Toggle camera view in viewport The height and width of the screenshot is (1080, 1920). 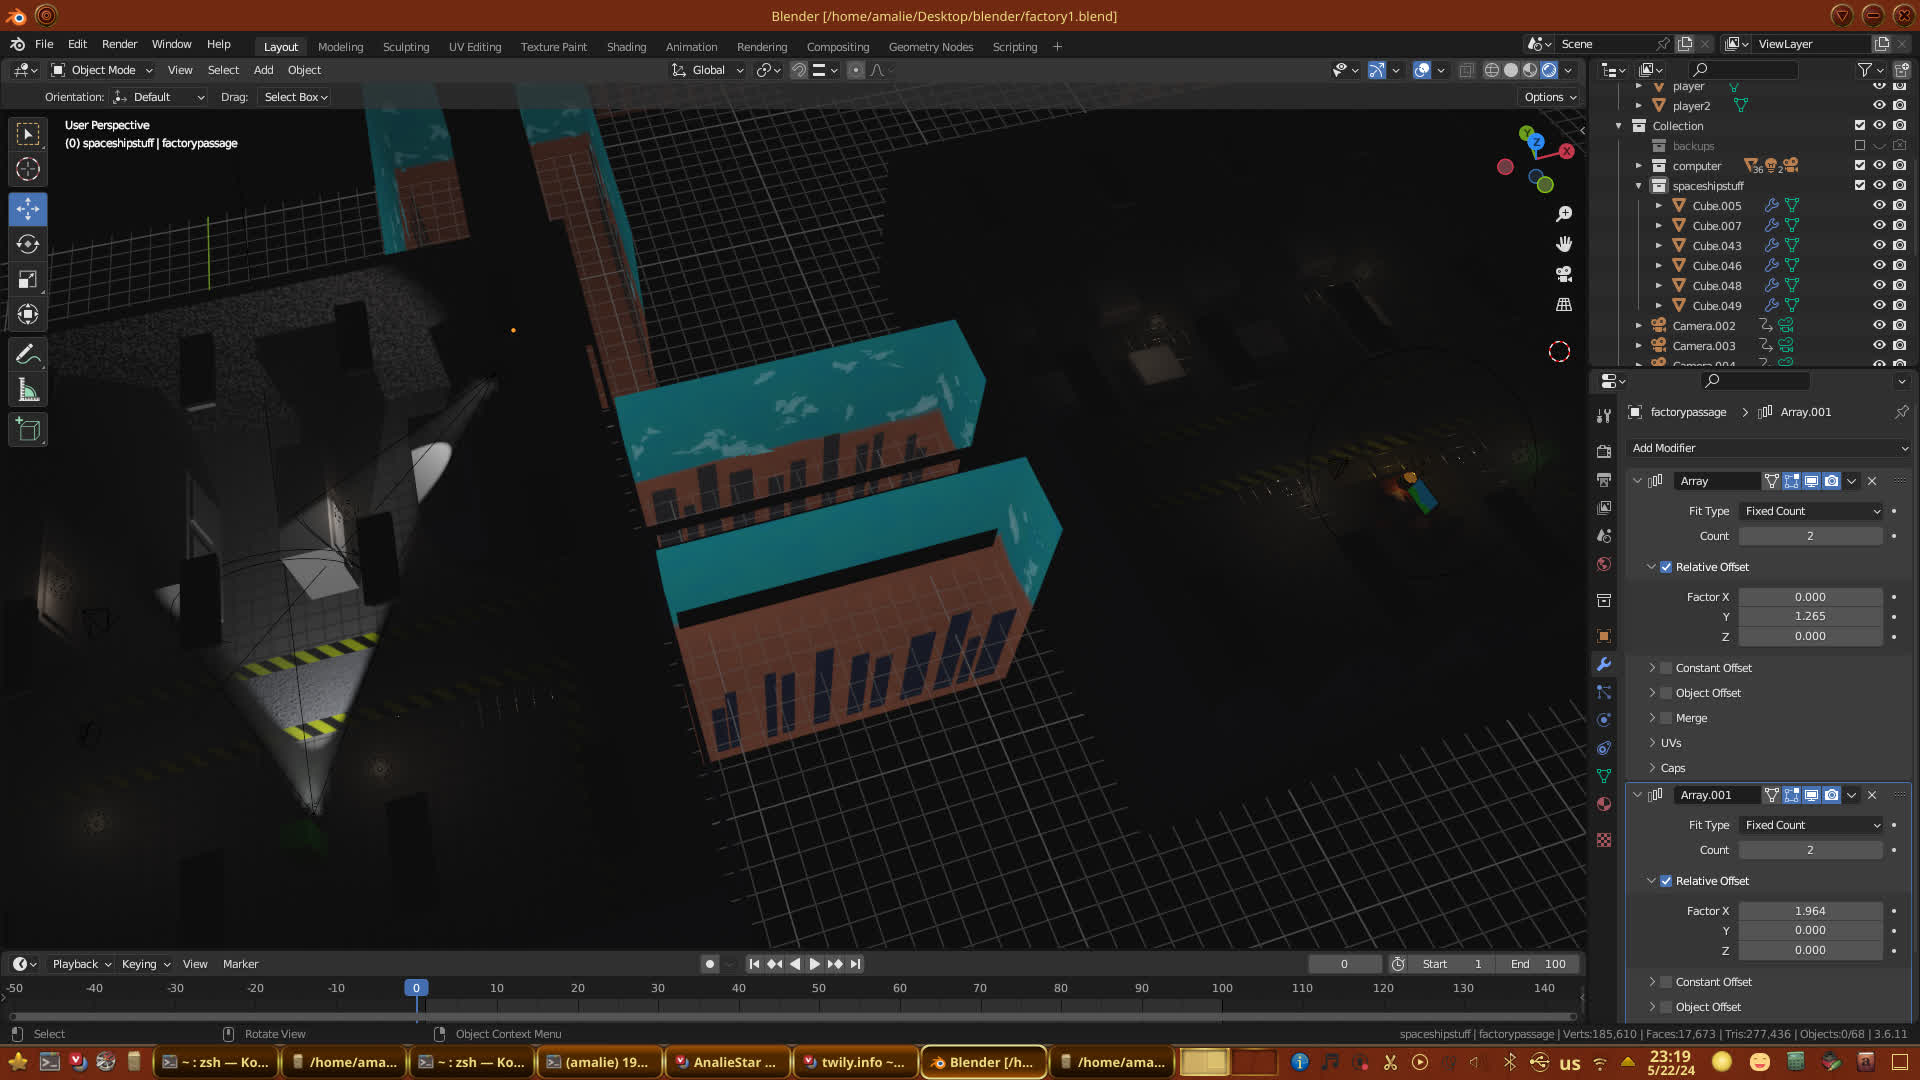(1564, 274)
